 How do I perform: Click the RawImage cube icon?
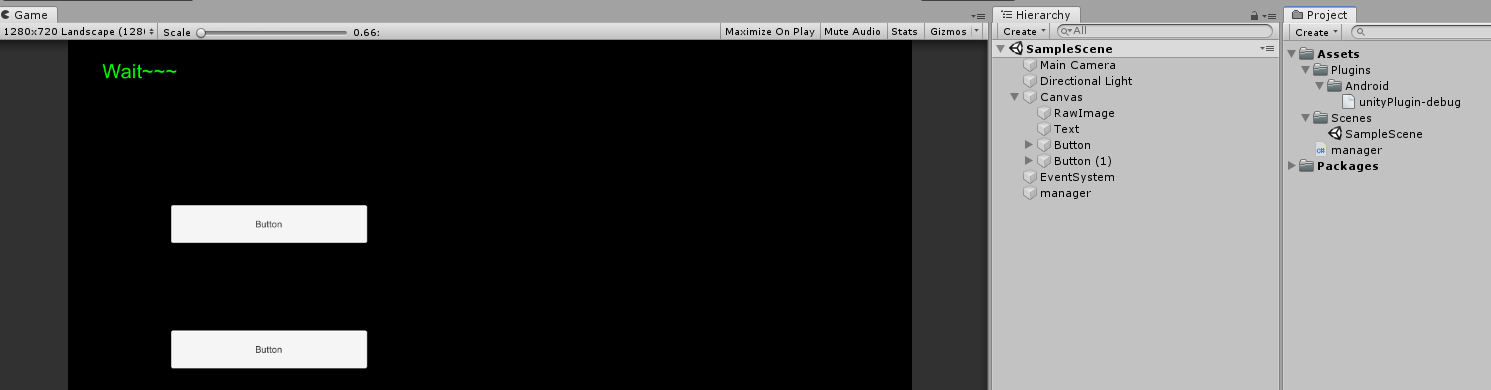click(1044, 113)
